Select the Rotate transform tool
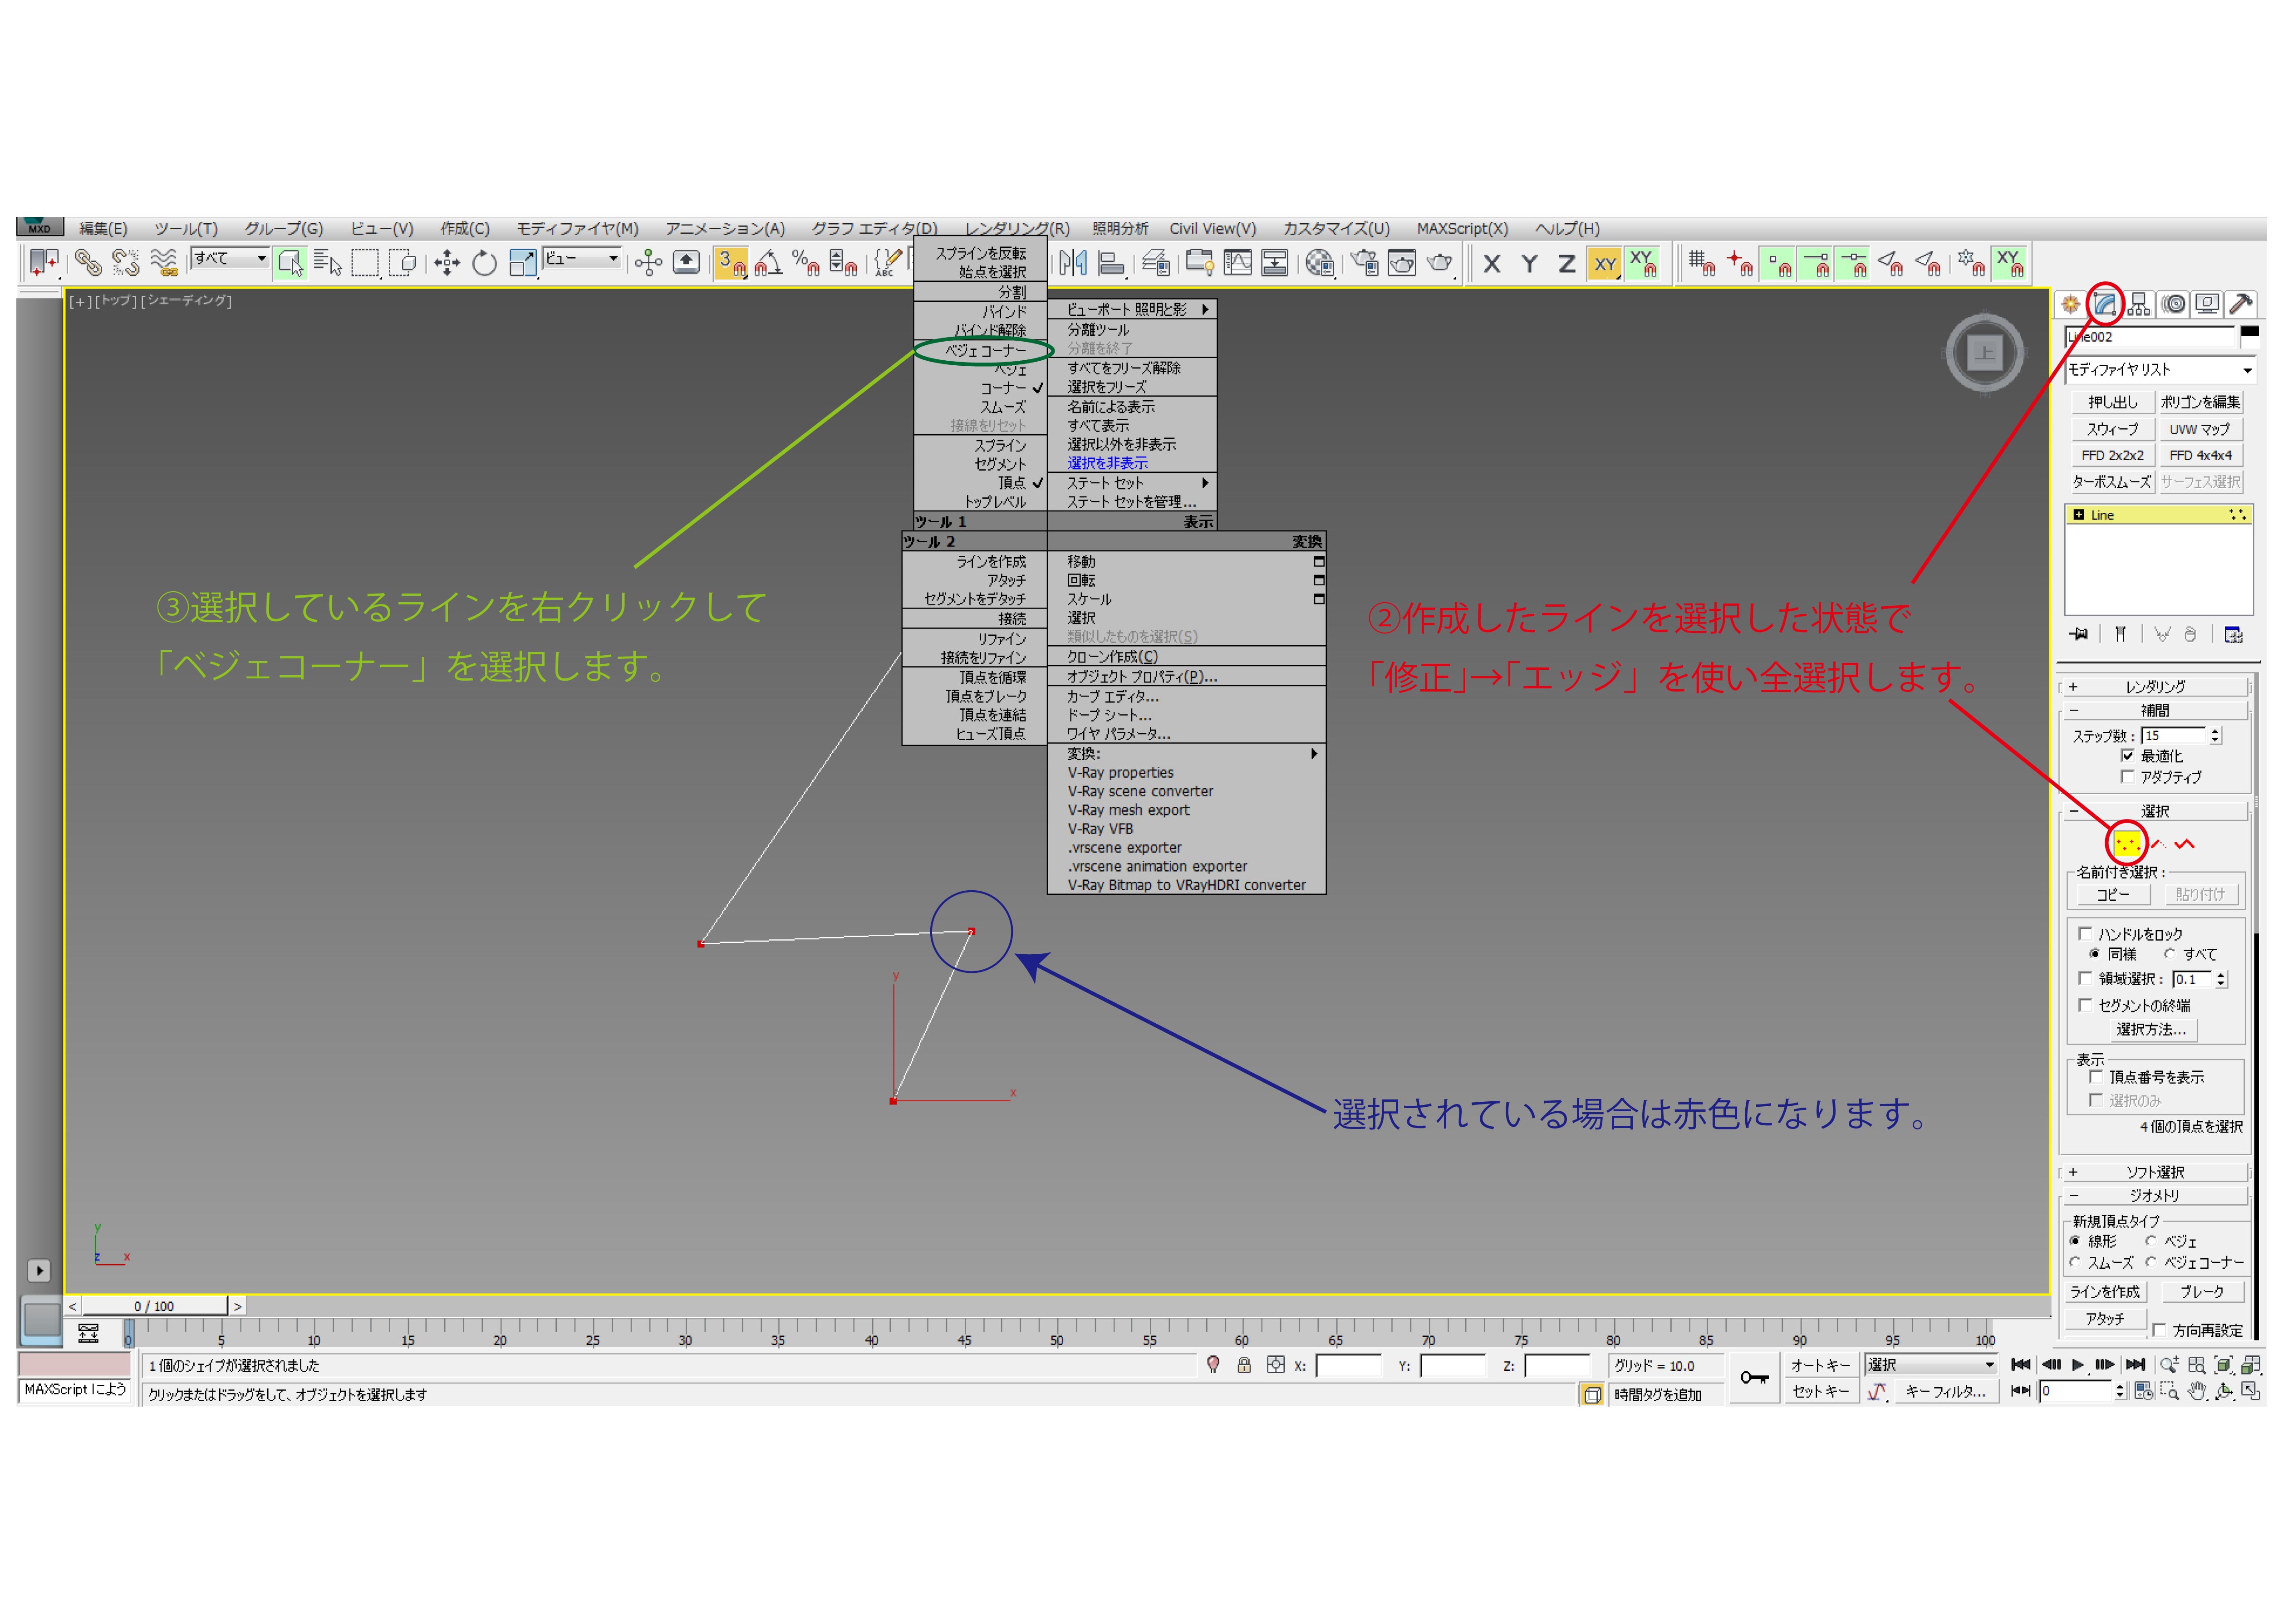This screenshot has width=2283, height=1624. pos(484,264)
